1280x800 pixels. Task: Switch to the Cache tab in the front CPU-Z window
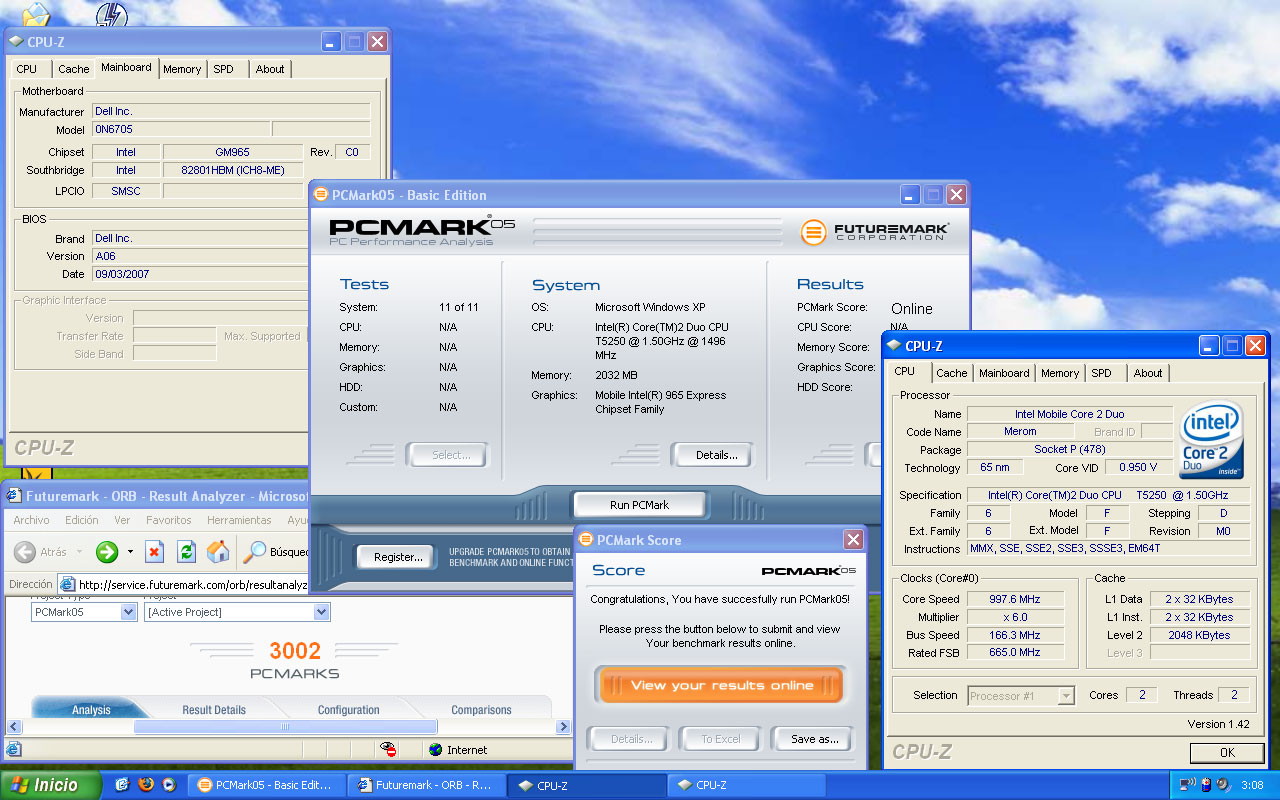(952, 373)
